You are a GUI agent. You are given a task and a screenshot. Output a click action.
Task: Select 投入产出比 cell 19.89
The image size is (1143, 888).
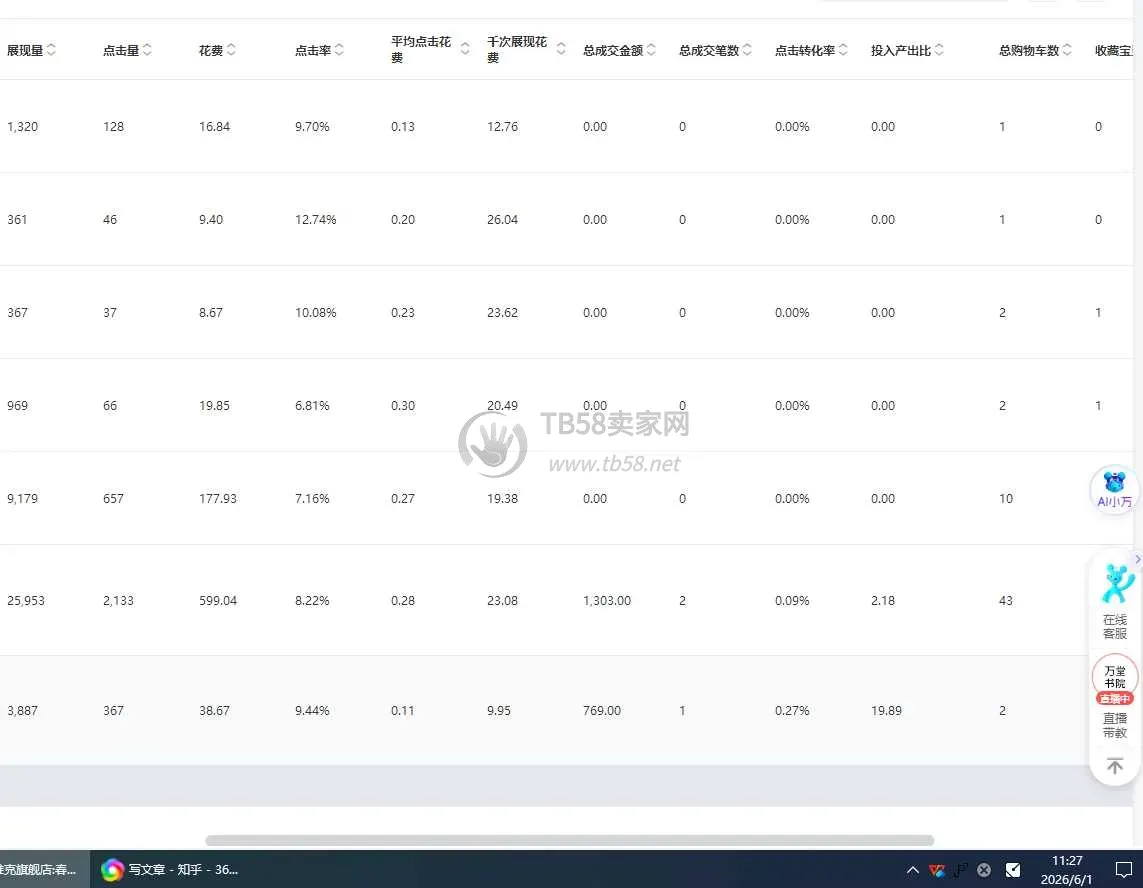point(886,710)
